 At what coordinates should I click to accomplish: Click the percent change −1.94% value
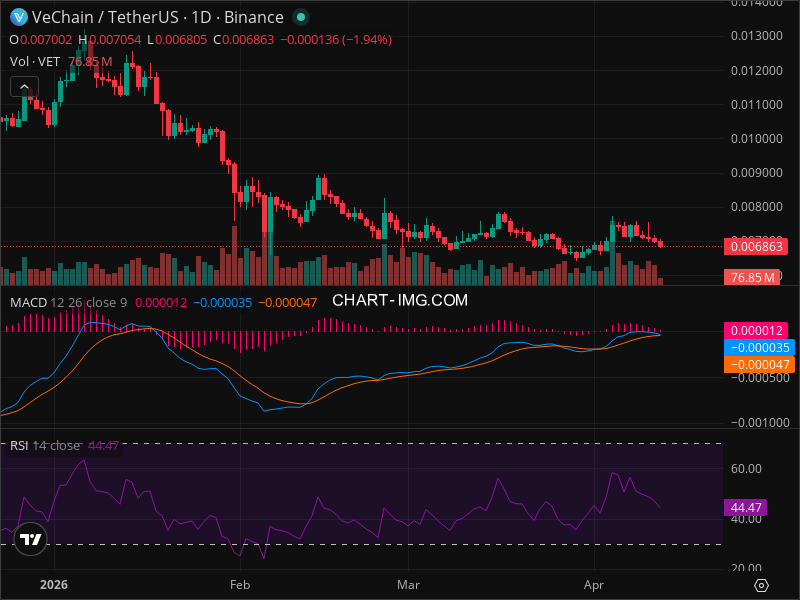point(367,40)
